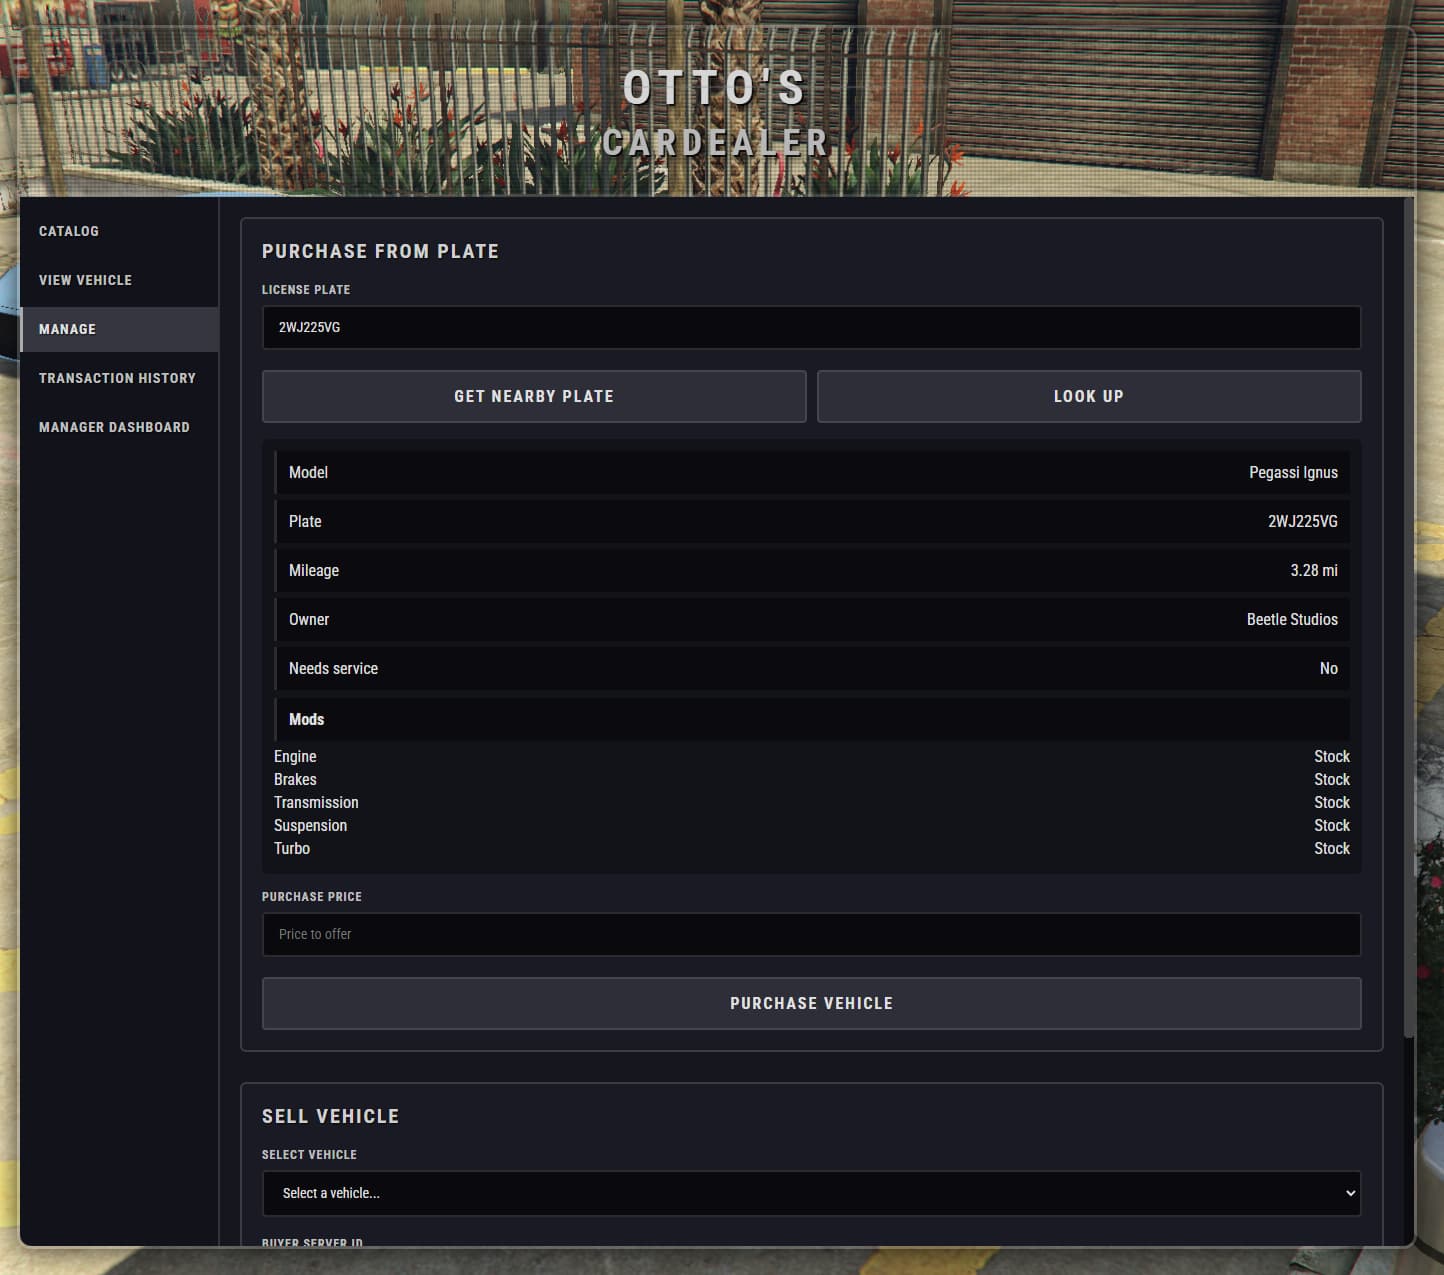Screen dimensions: 1444x1275
Task: Click the Look Up button
Action: [x=1088, y=396]
